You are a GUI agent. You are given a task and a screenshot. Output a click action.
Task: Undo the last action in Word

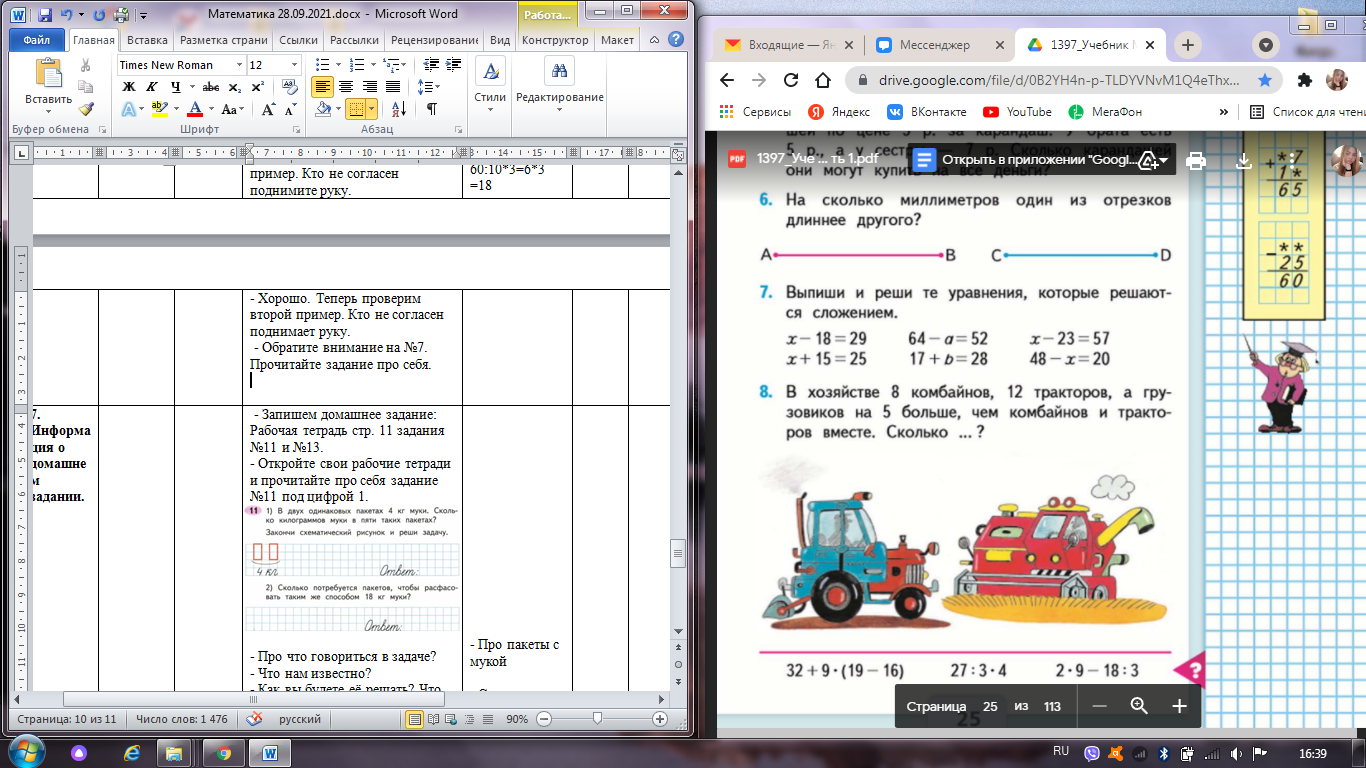coord(68,15)
